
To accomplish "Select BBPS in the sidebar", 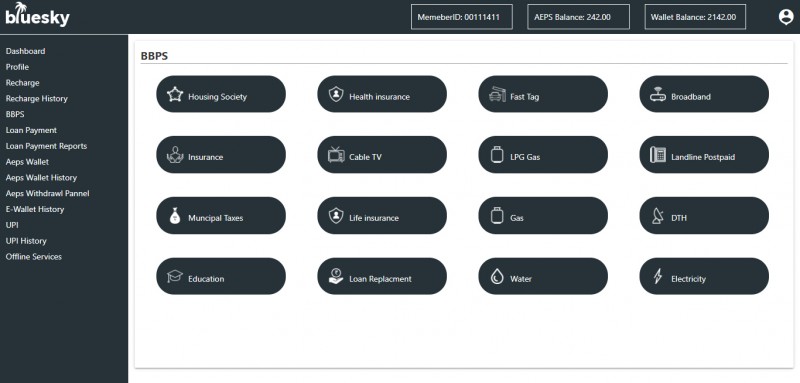I will coord(15,114).
